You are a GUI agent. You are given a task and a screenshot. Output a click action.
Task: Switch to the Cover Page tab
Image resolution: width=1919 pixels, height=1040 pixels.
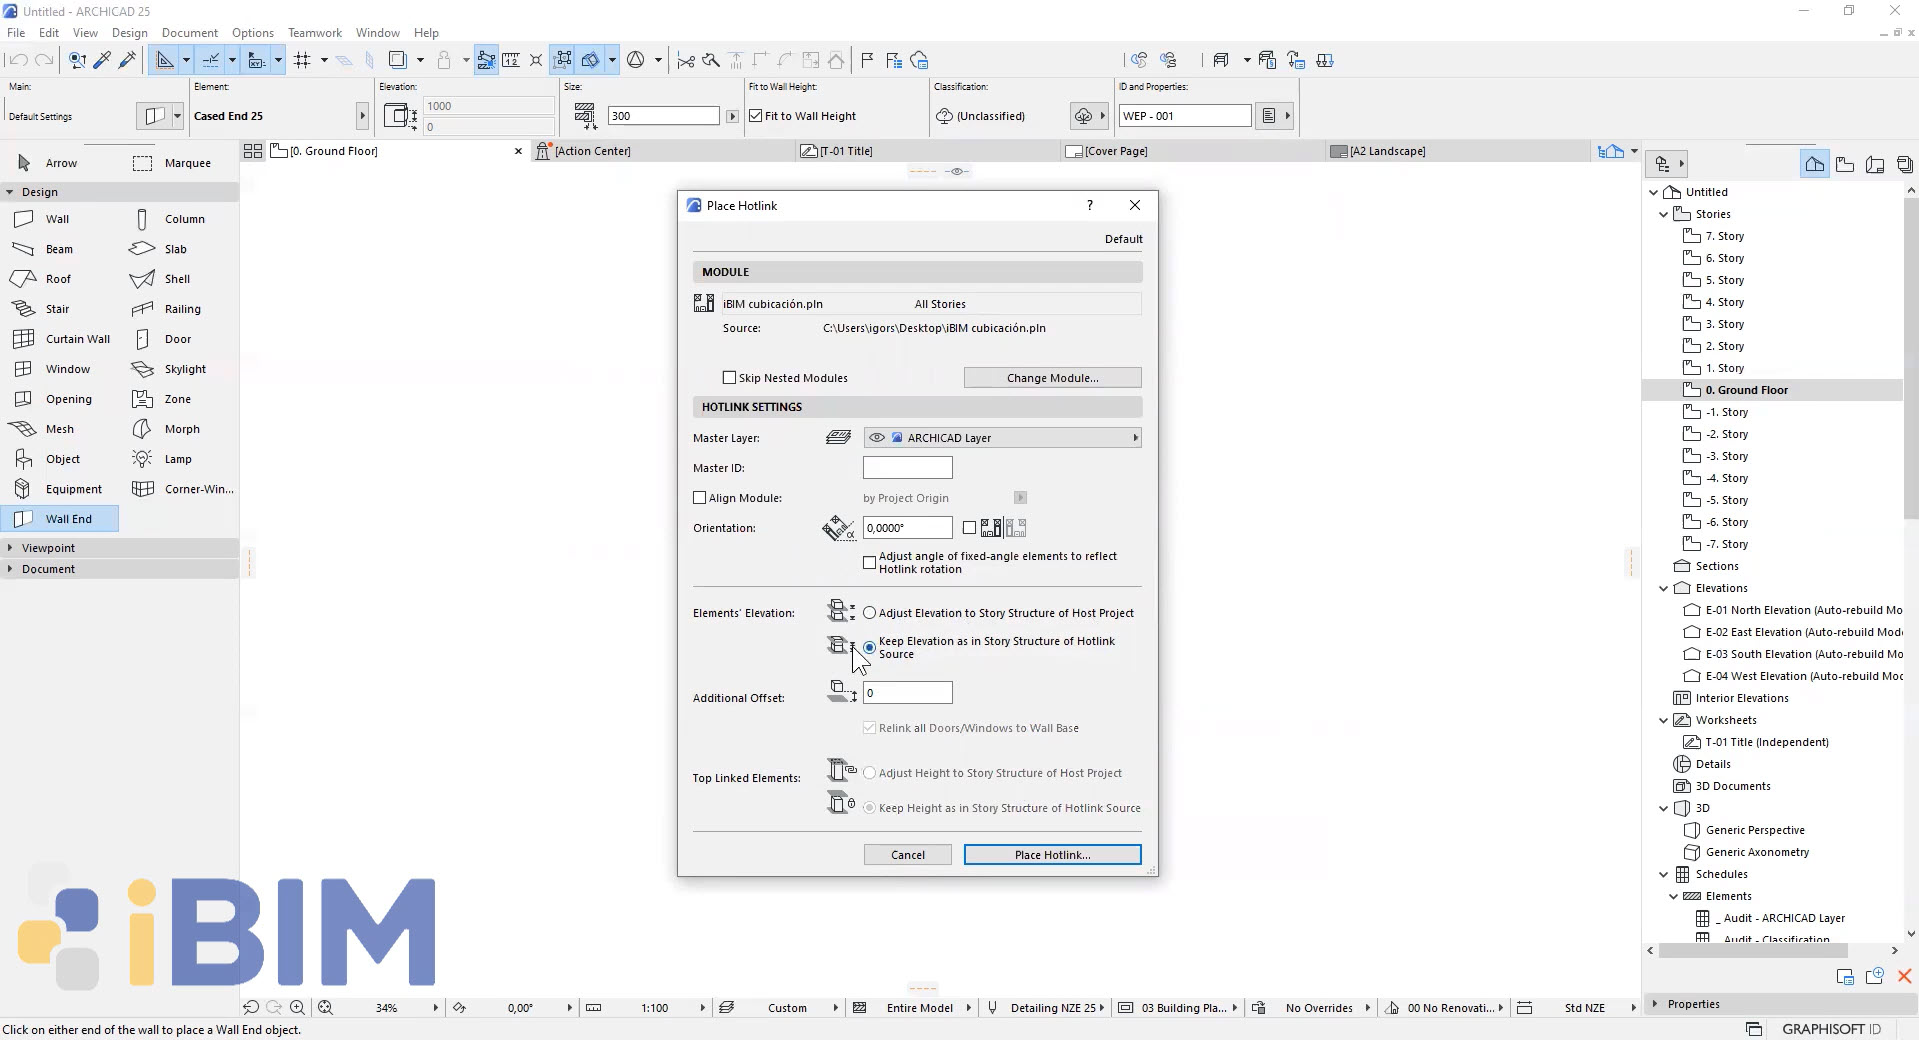[1113, 151]
